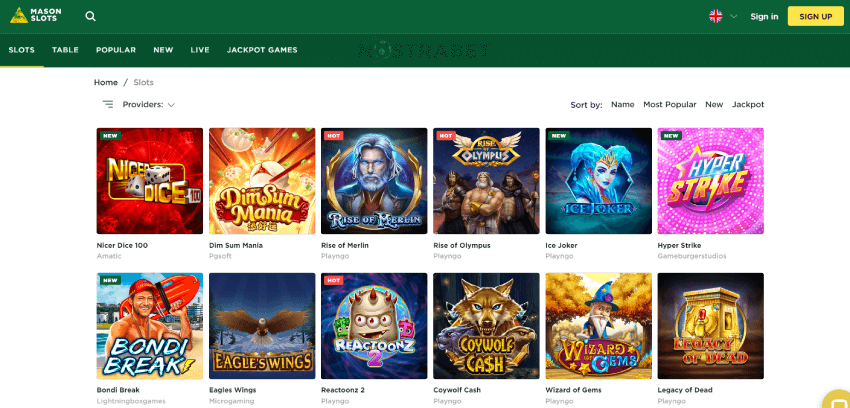
Task: Click the 'Coywolf Cash' title text
Action: [x=457, y=390]
